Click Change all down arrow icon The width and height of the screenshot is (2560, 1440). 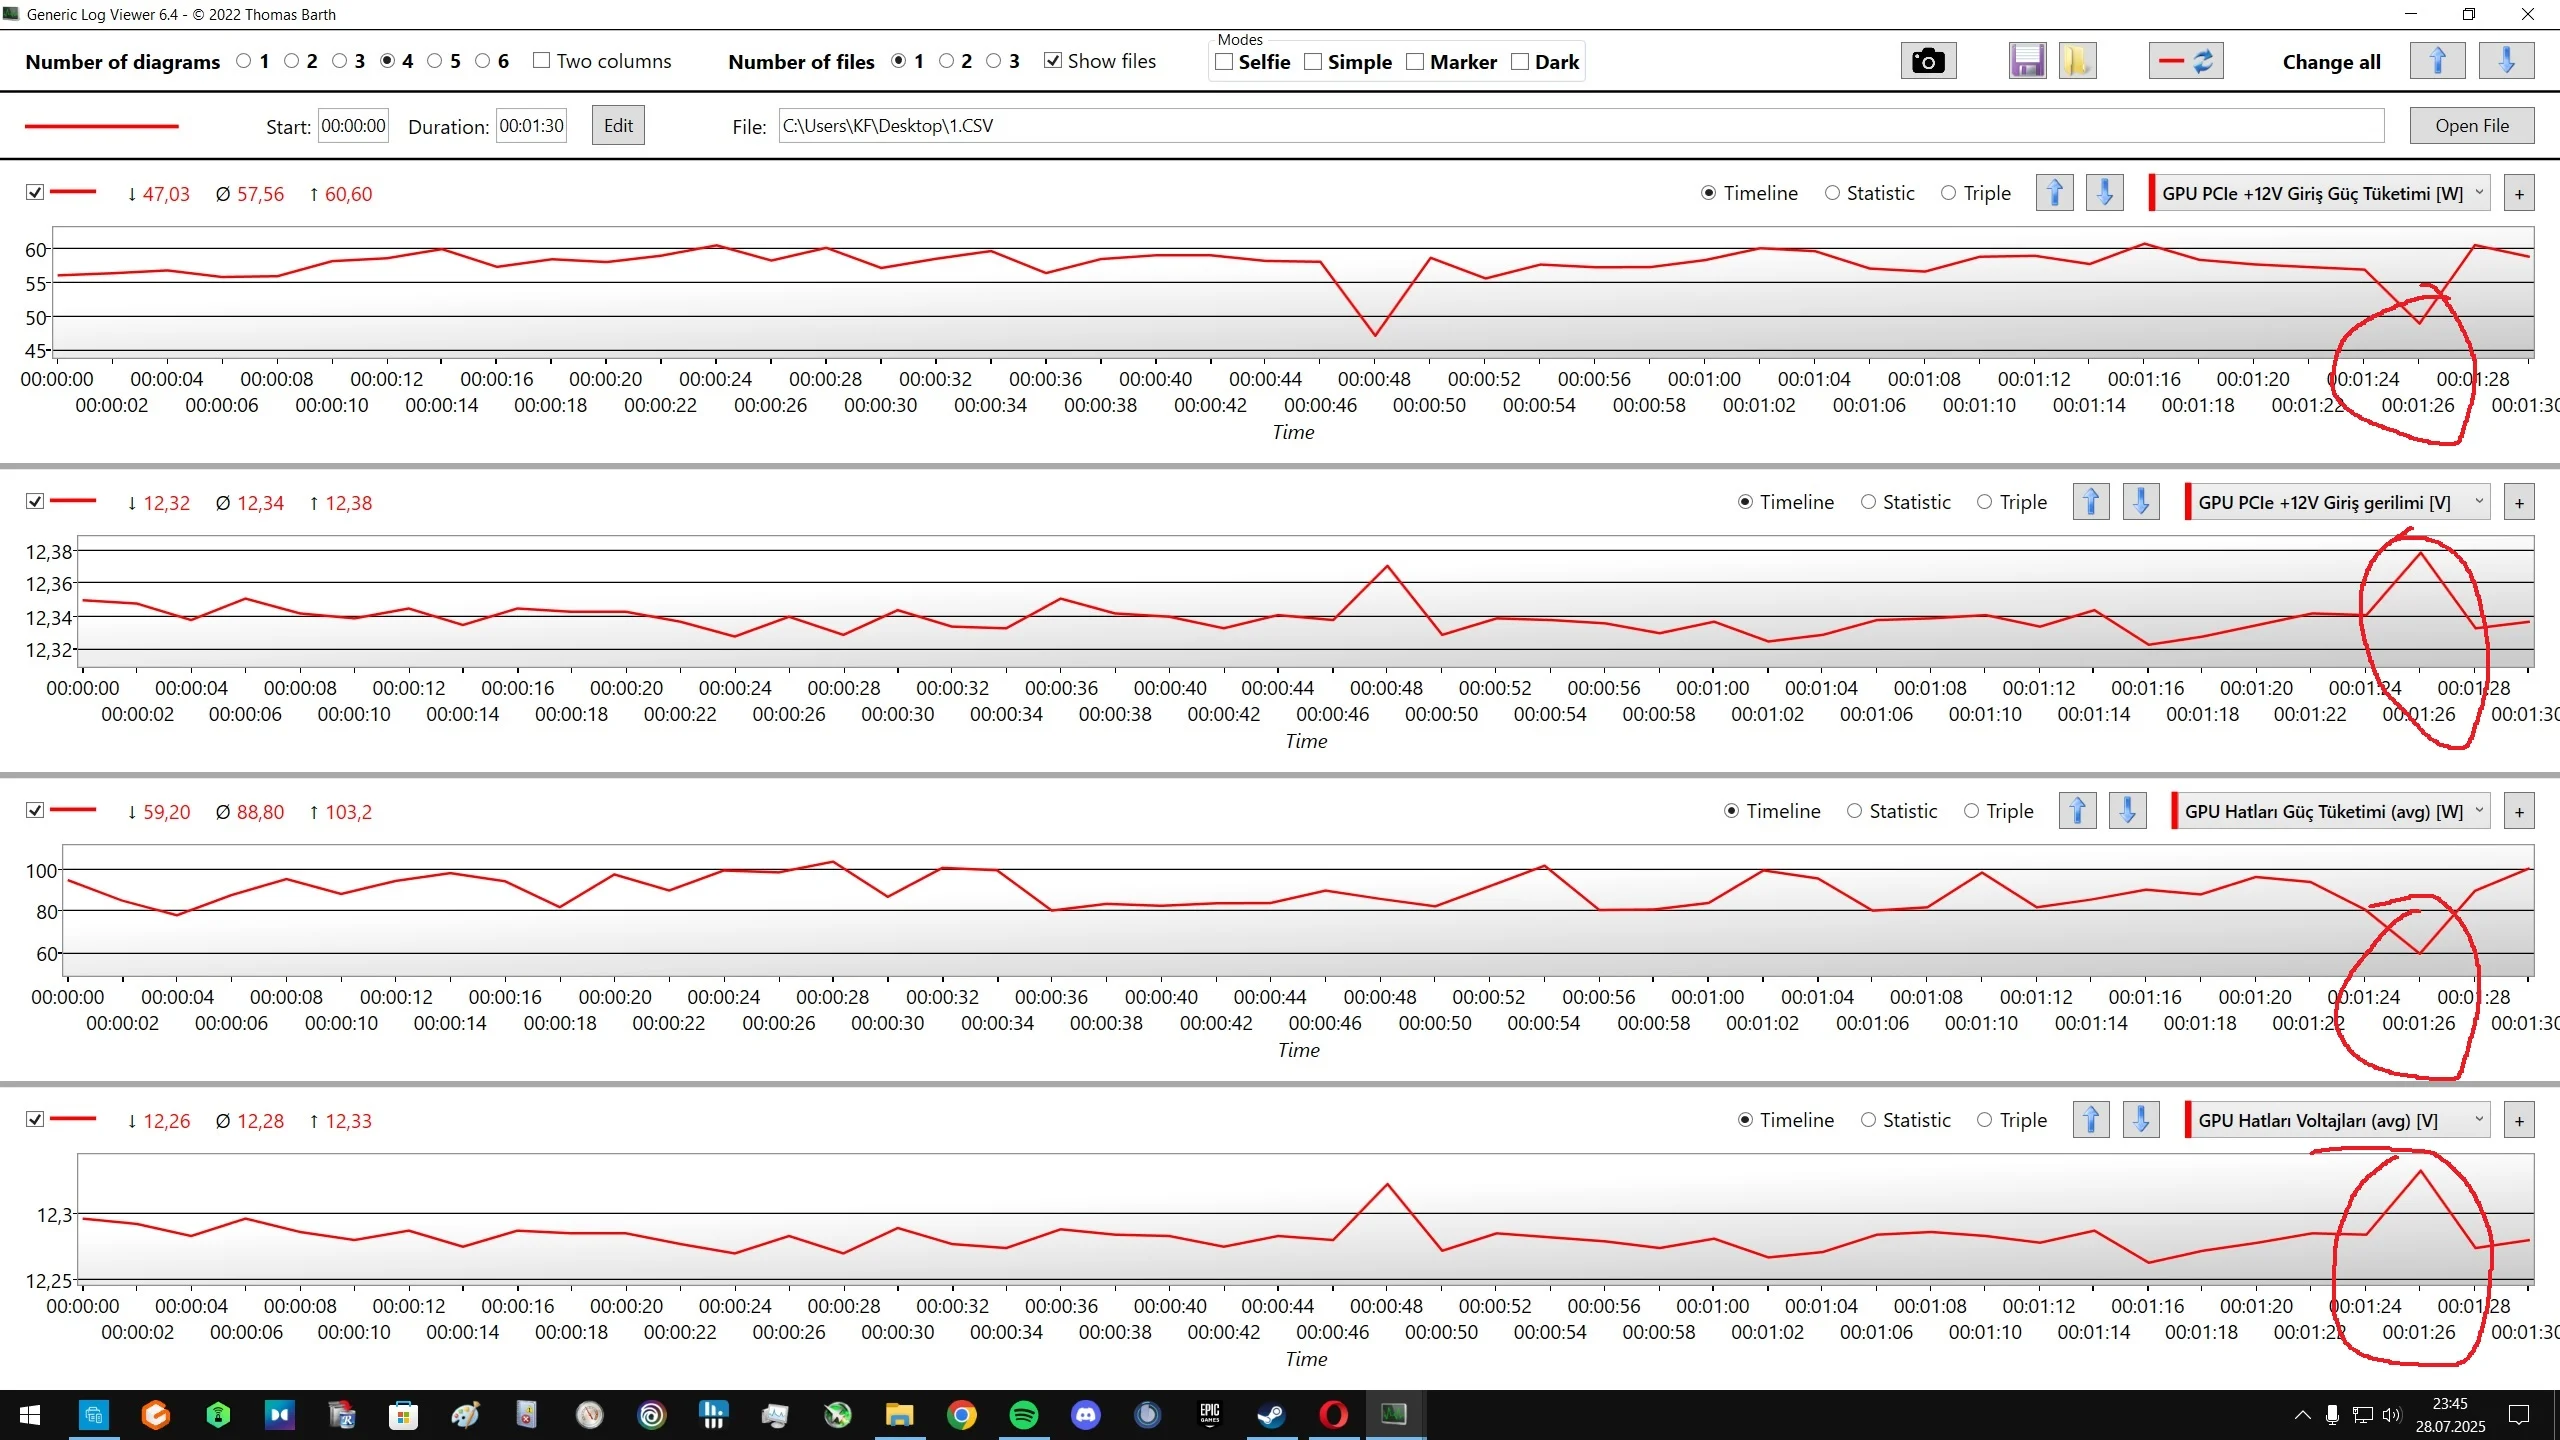click(2506, 61)
